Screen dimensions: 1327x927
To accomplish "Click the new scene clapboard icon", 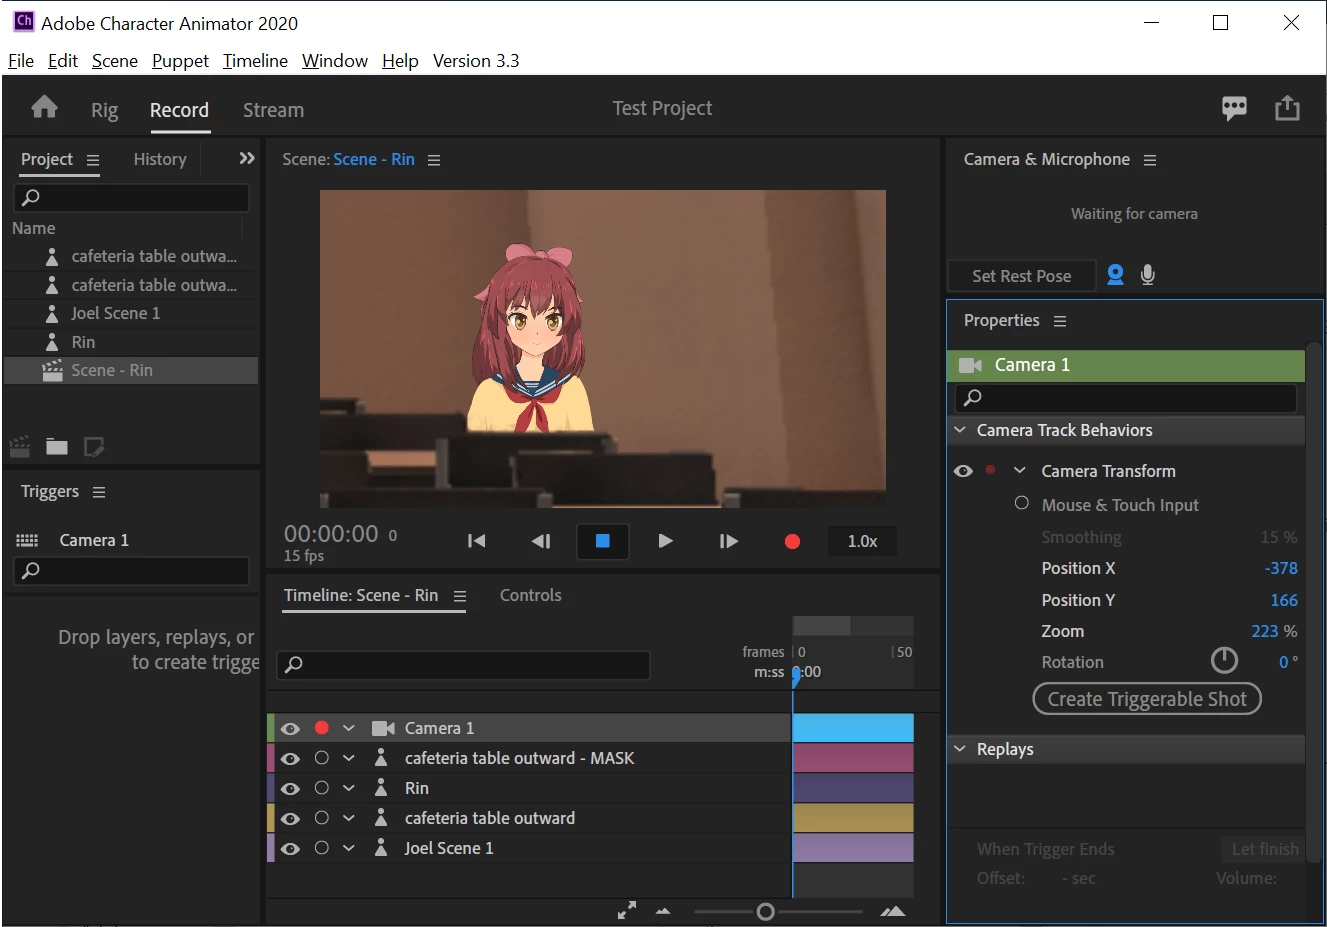I will pyautogui.click(x=19, y=446).
